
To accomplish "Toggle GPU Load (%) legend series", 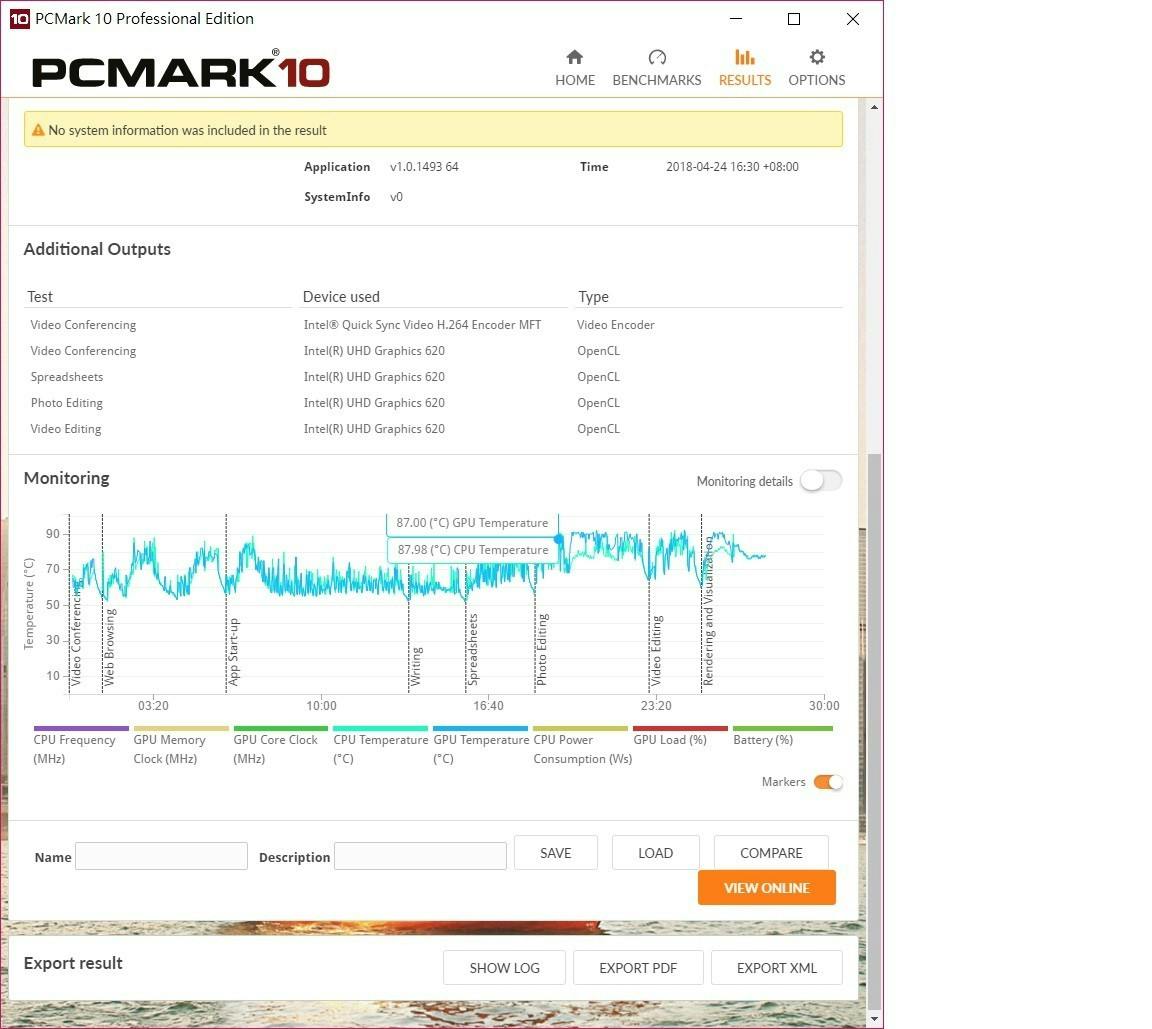I will pyautogui.click(x=680, y=736).
